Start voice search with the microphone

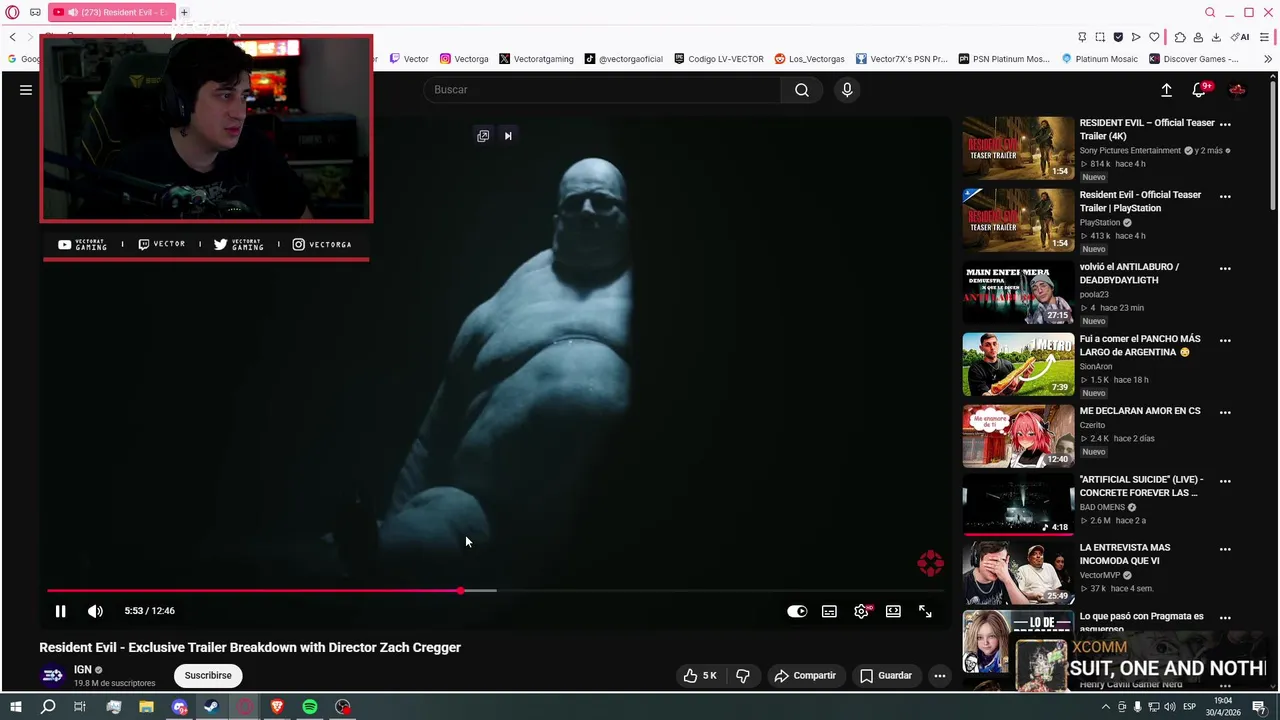coord(847,90)
